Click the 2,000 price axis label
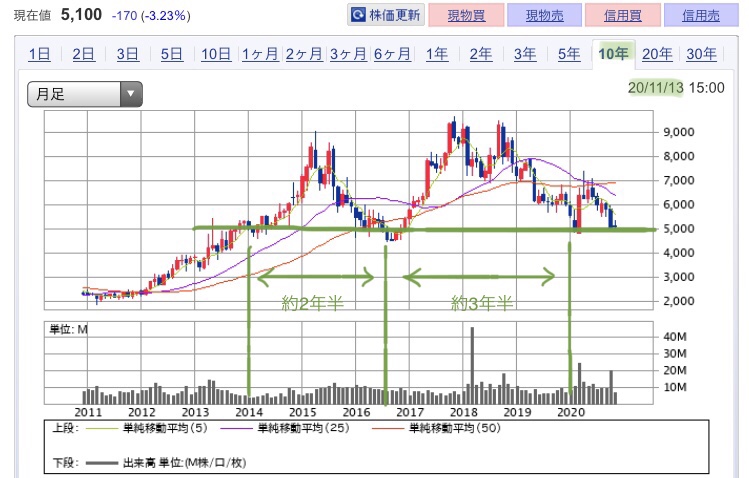 (x=679, y=301)
